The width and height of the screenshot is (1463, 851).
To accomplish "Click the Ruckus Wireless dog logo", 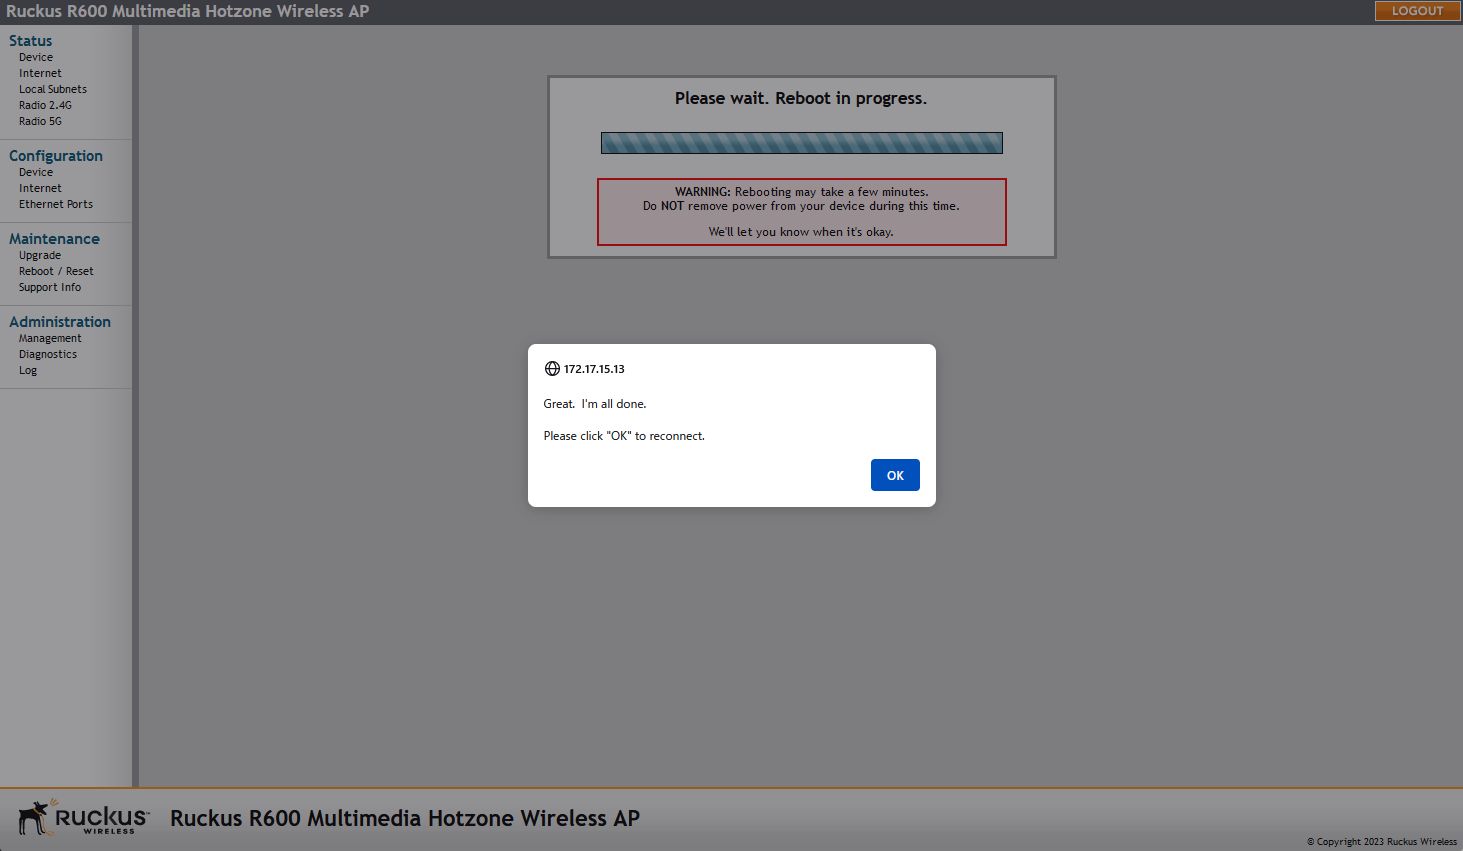I will [83, 817].
